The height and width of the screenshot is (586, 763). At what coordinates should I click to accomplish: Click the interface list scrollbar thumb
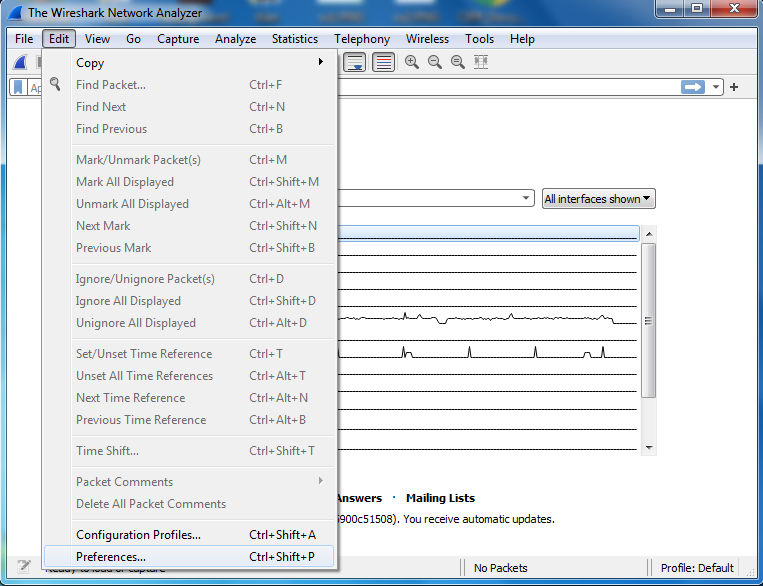click(649, 321)
